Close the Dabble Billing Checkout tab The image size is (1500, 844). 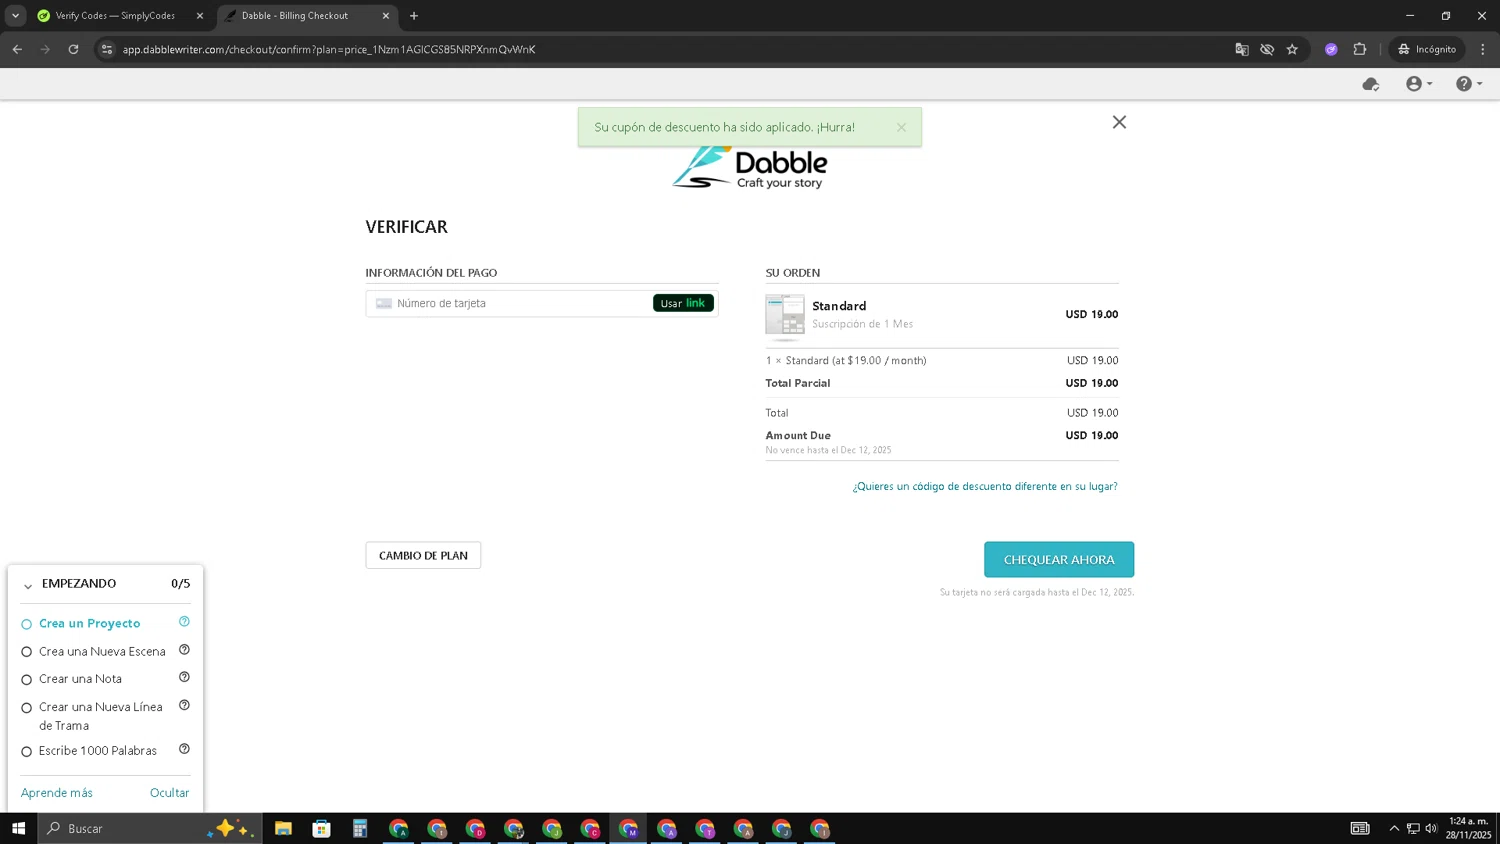click(385, 16)
